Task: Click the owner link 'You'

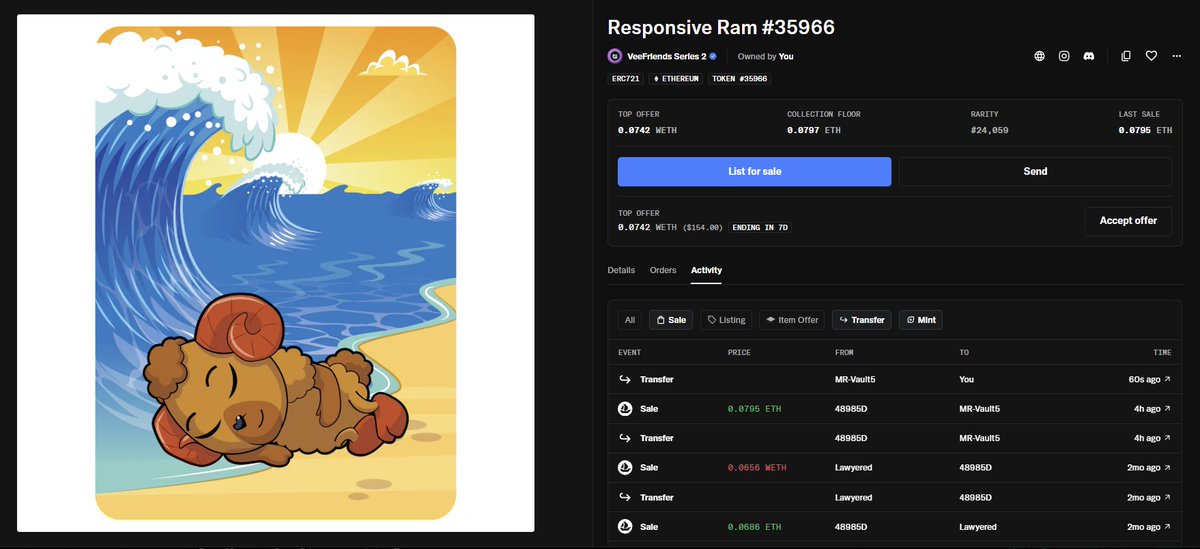Action: (x=786, y=57)
